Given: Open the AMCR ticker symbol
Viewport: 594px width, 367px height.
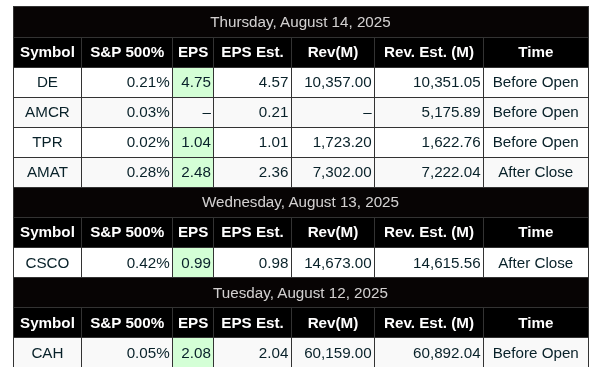Looking at the screenshot, I should click(47, 112).
